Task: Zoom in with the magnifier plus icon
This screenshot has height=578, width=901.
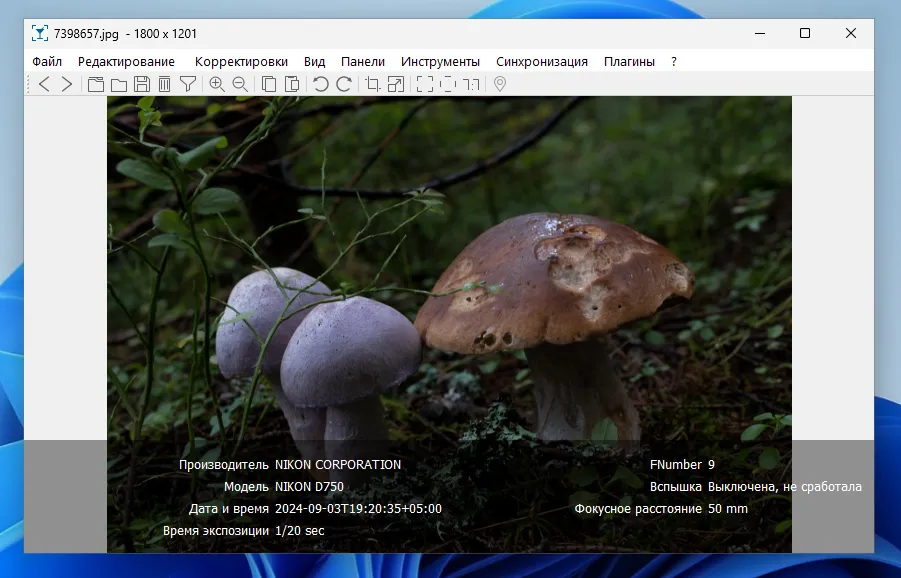Action: tap(216, 84)
